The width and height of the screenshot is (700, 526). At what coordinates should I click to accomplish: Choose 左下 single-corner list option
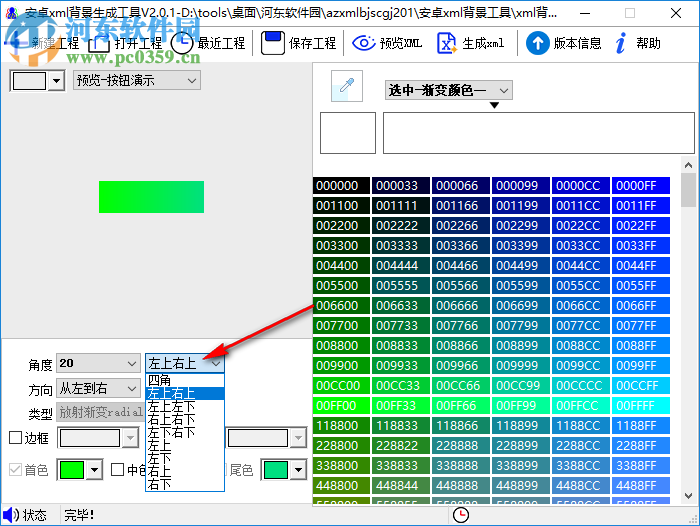pos(185,458)
